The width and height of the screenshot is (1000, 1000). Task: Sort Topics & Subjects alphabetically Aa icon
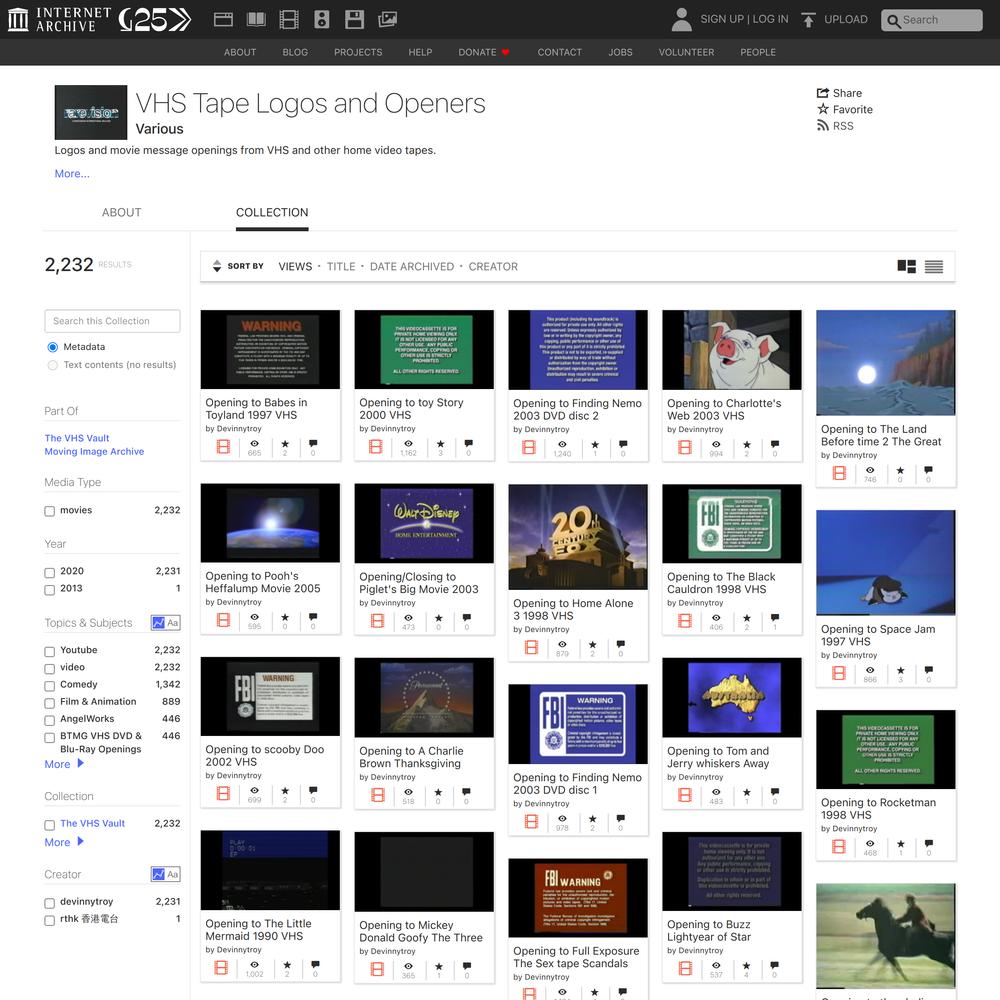173,622
